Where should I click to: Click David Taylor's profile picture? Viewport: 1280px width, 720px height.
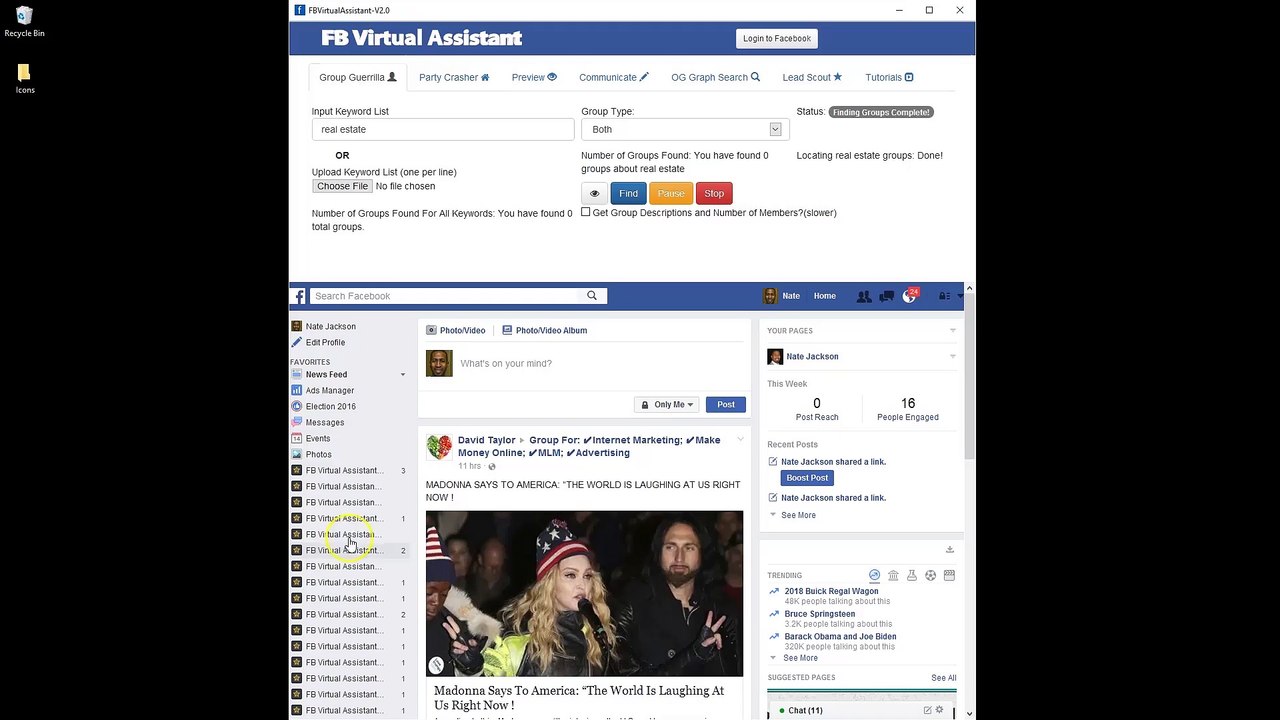439,447
